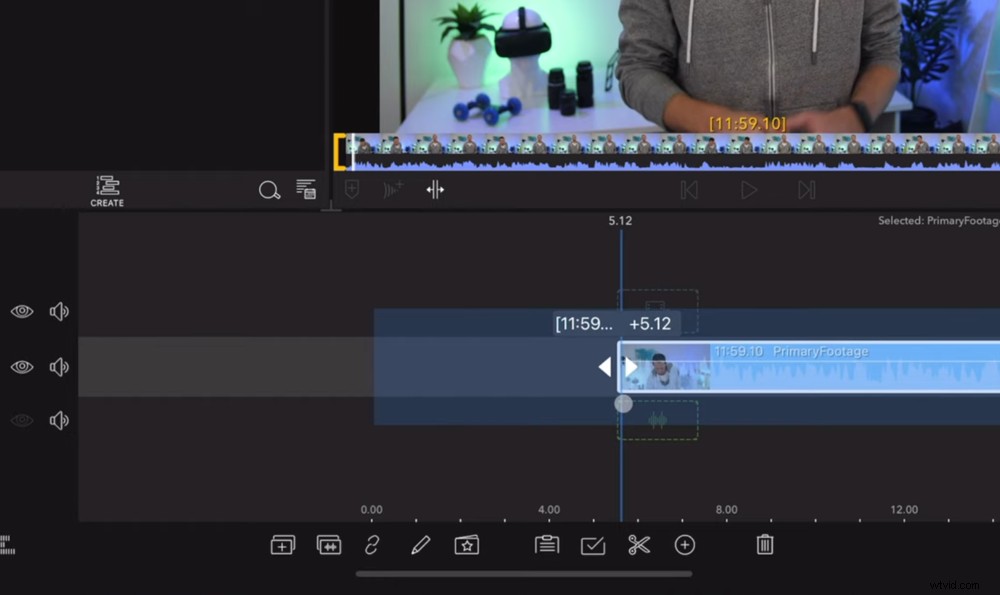Open the library search magnifier
1000x595 pixels.
pos(269,190)
